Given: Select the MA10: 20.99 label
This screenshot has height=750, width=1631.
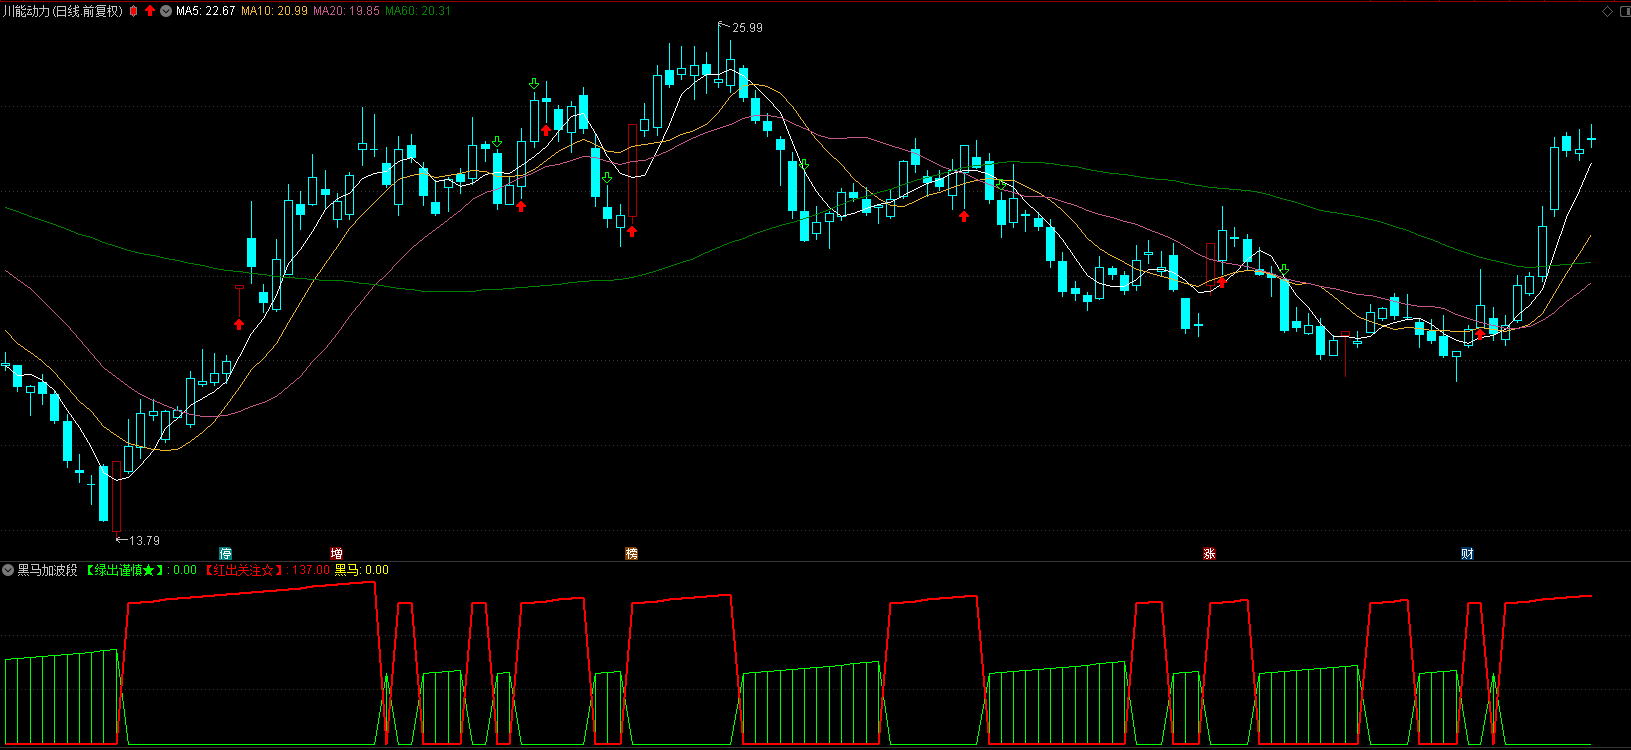Looking at the screenshot, I should 274,11.
